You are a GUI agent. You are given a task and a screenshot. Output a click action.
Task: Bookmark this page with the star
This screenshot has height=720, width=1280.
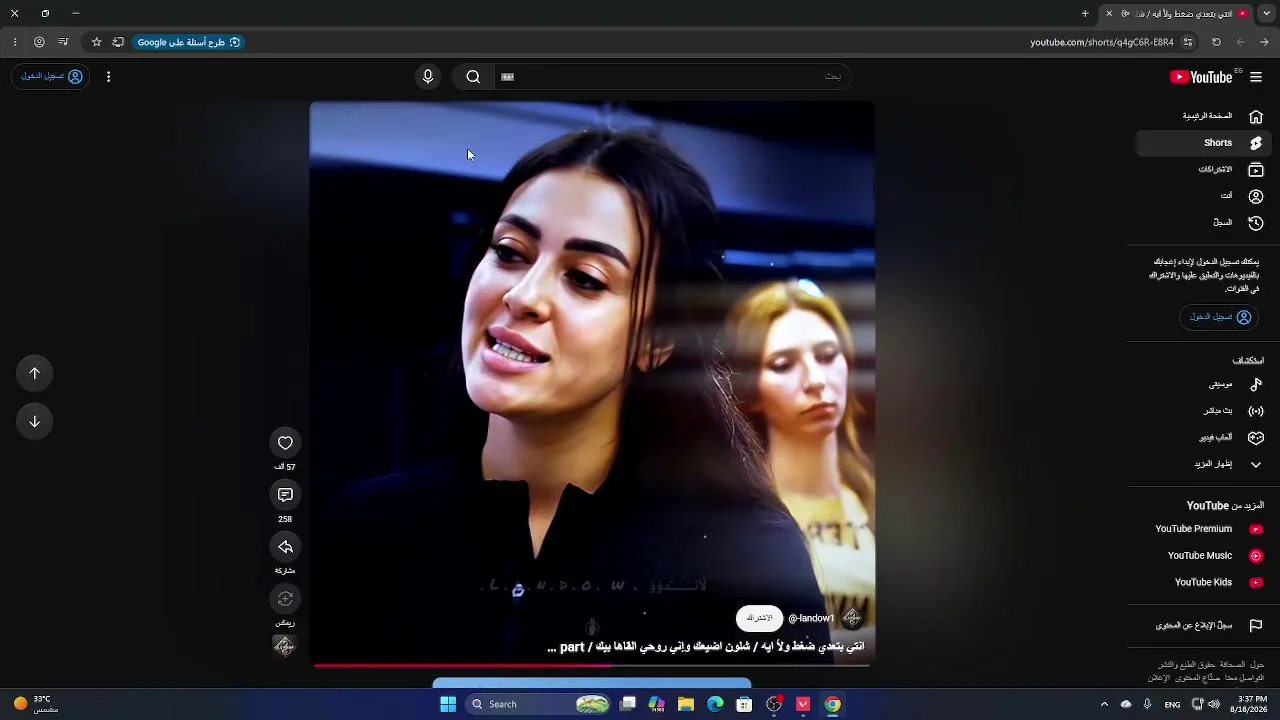coord(96,42)
